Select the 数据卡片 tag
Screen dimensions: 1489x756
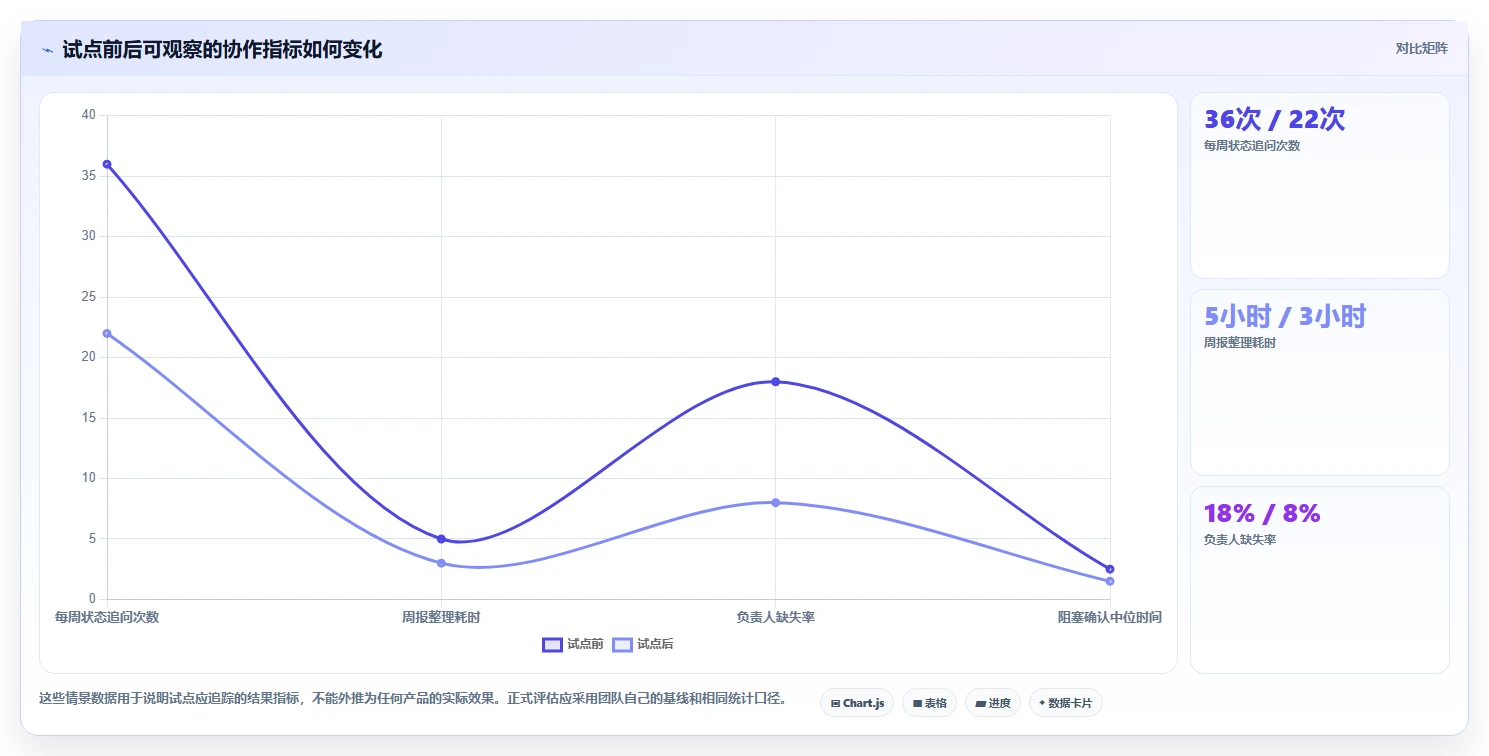tap(1065, 703)
